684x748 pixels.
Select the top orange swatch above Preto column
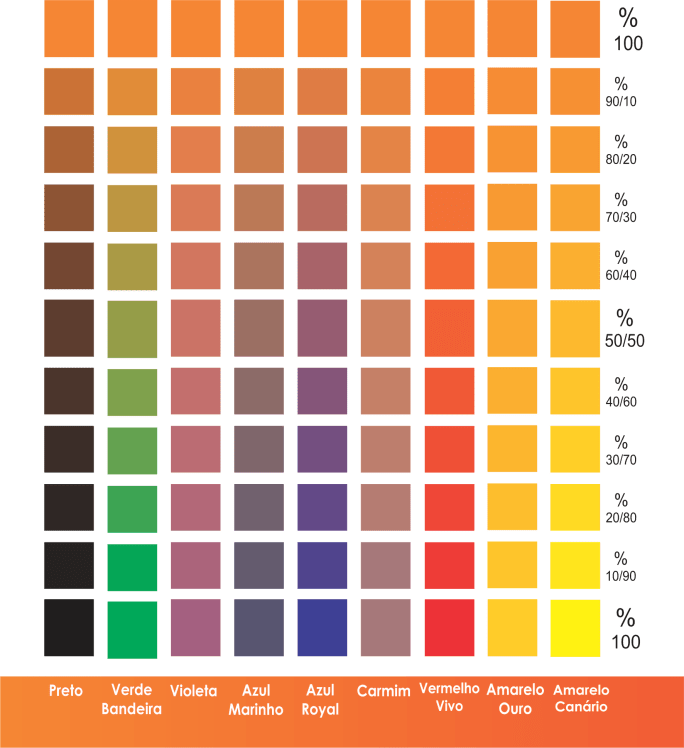[x=69, y=29]
